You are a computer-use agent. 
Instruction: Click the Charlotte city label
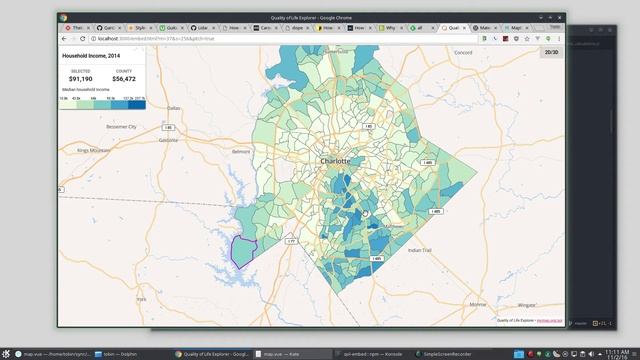coord(335,161)
